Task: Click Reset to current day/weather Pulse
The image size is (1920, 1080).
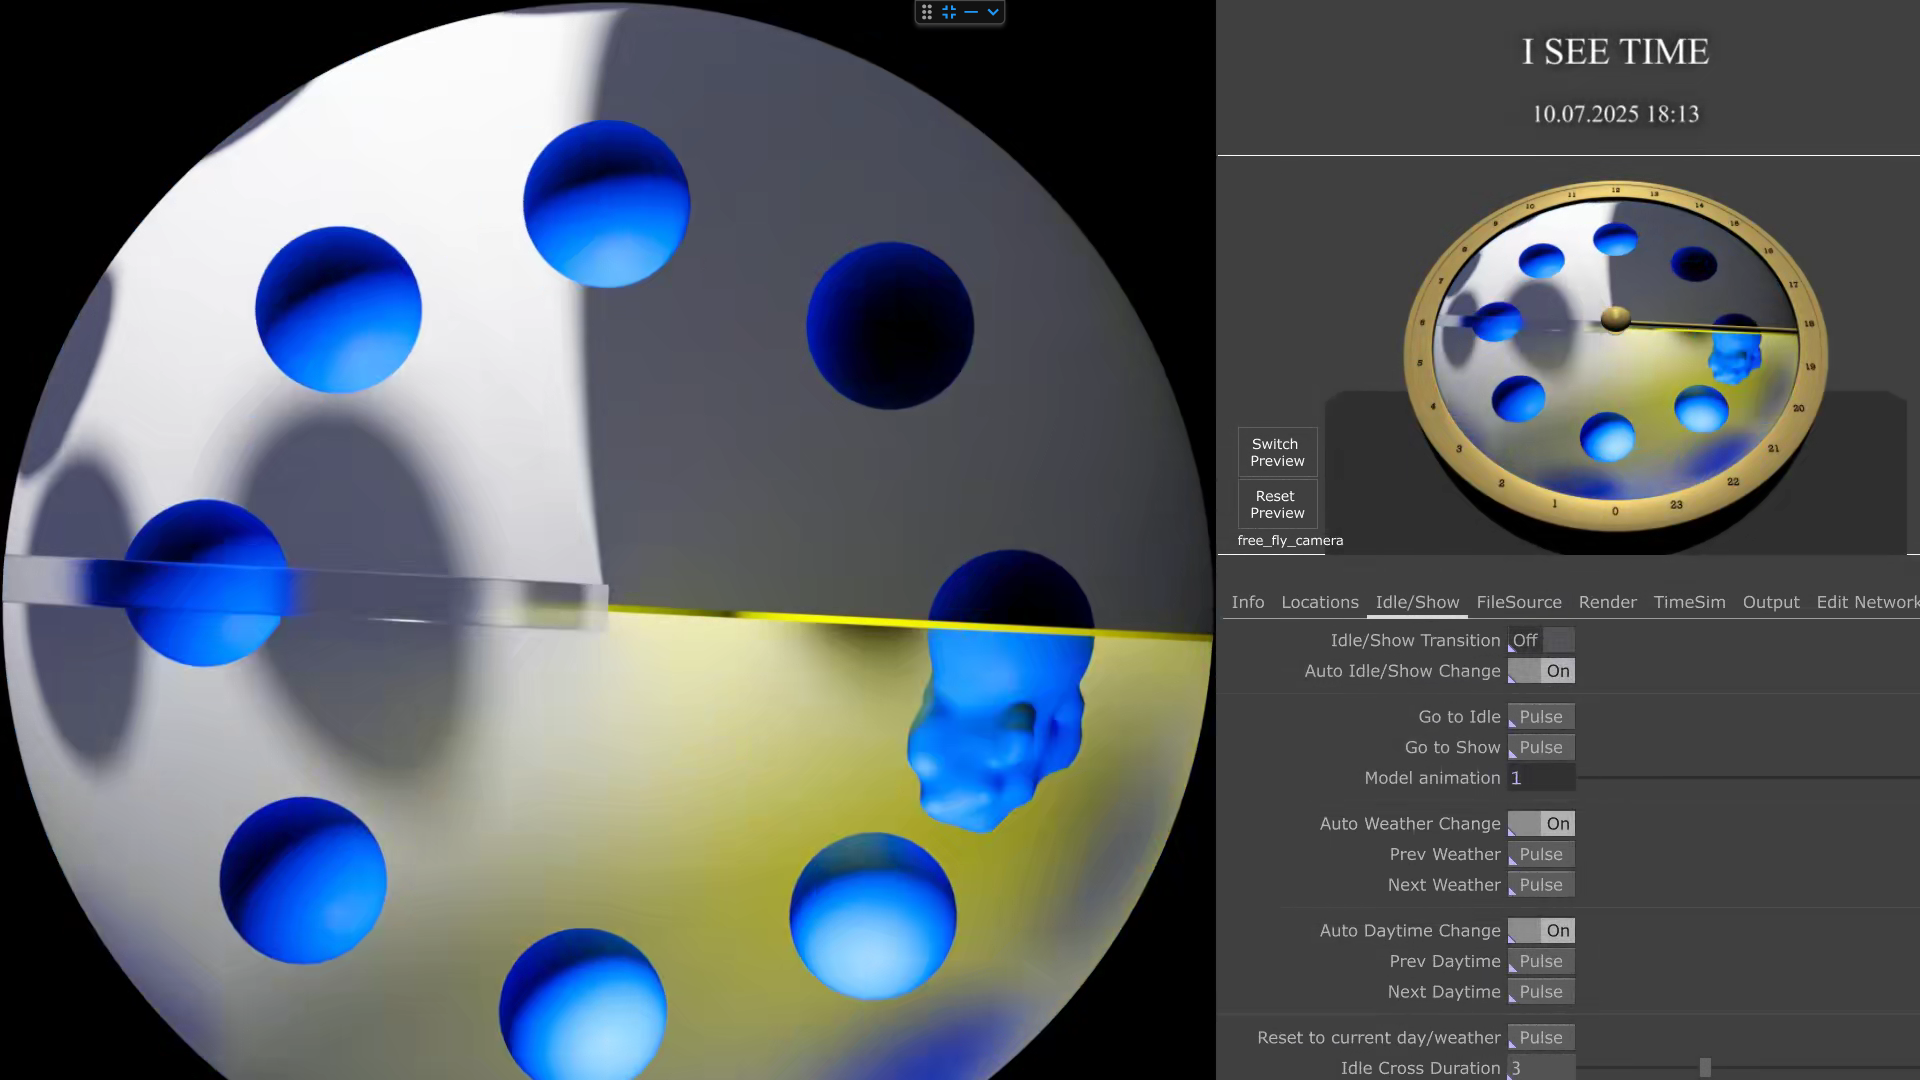Action: tap(1541, 1038)
